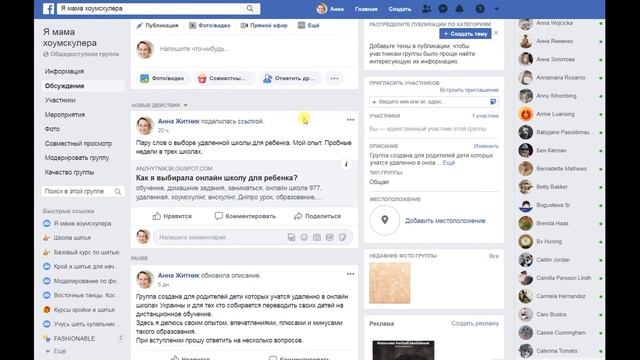Click the Напишите комментарий field
This screenshot has height=360, width=640.
(220, 237)
